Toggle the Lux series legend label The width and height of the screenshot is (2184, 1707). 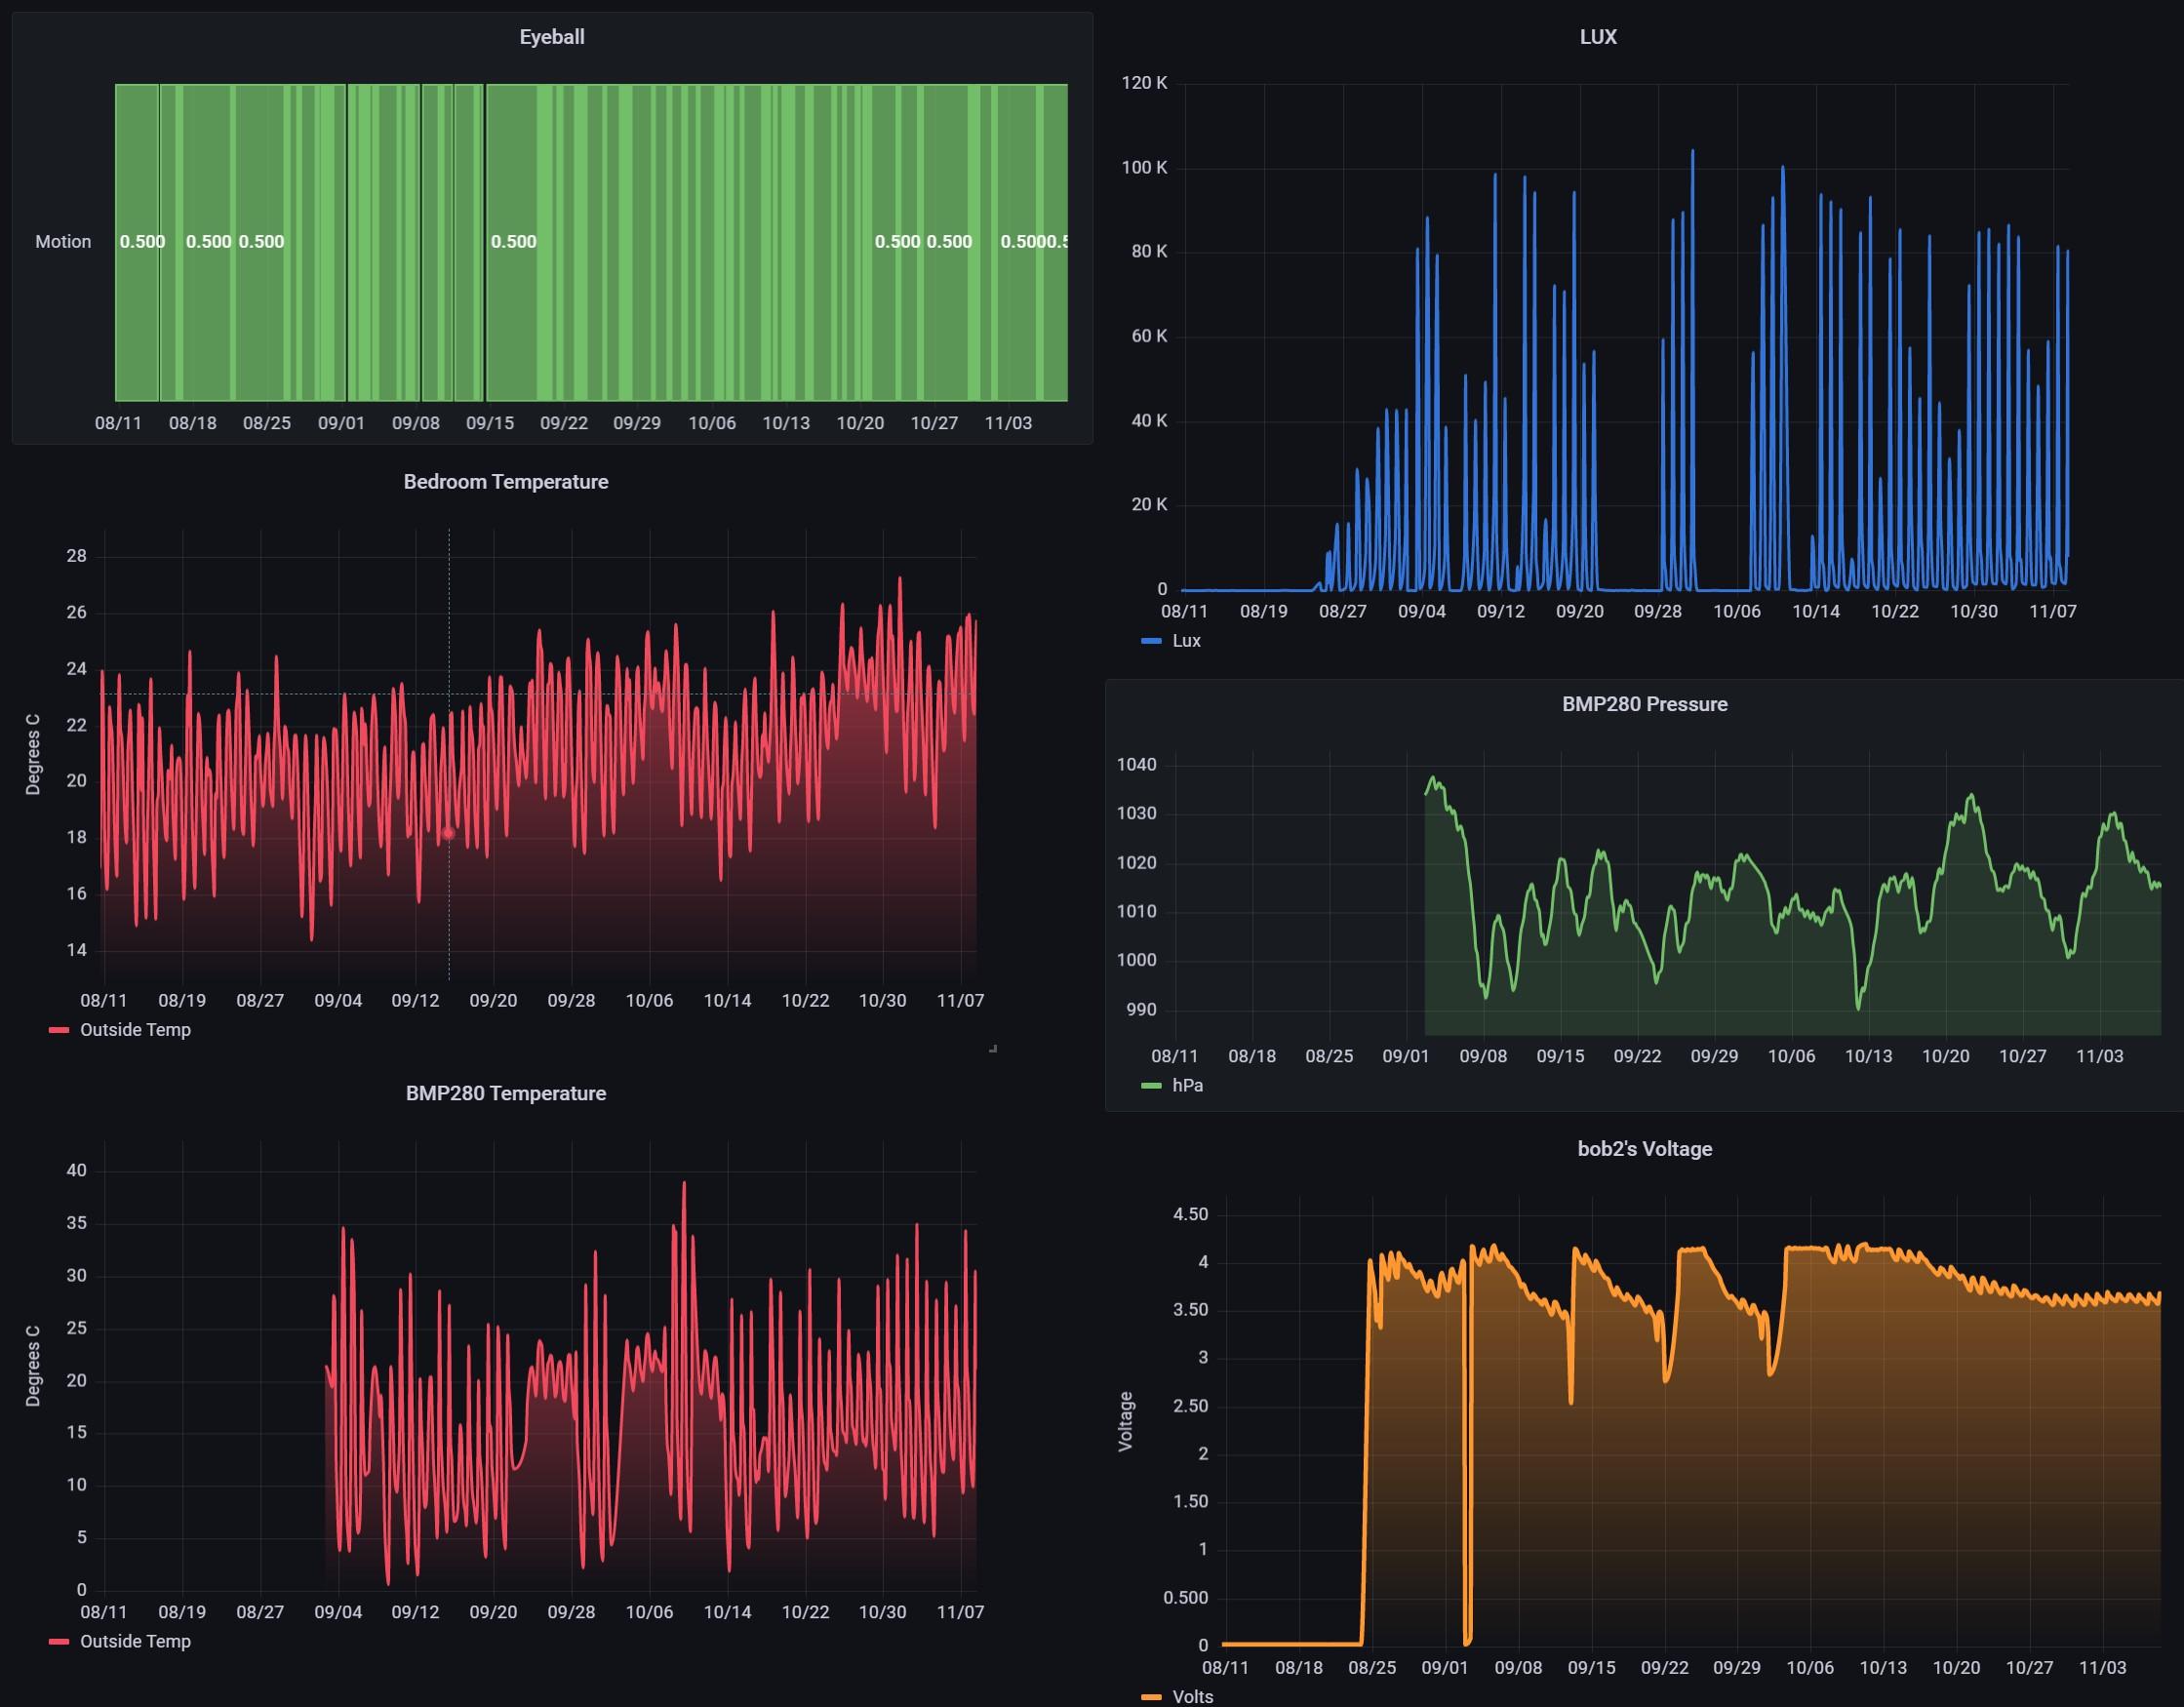[x=1186, y=641]
